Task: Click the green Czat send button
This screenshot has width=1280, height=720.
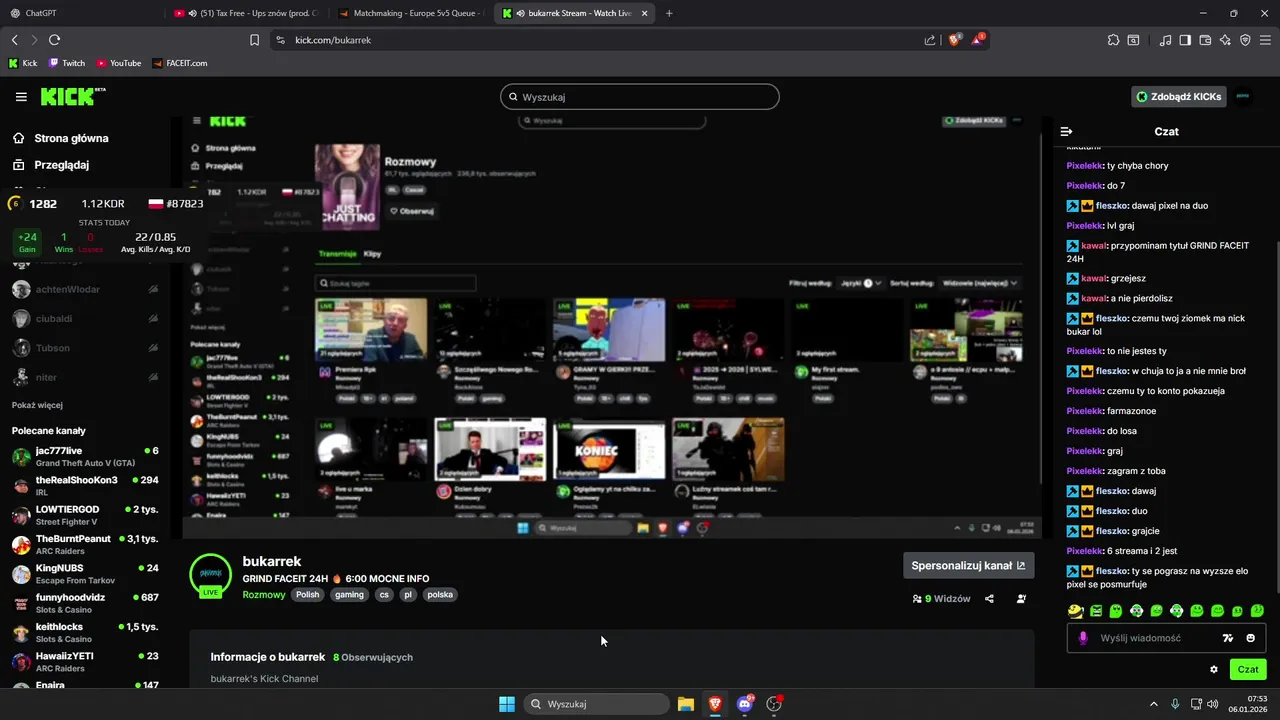Action: pos(1248,669)
